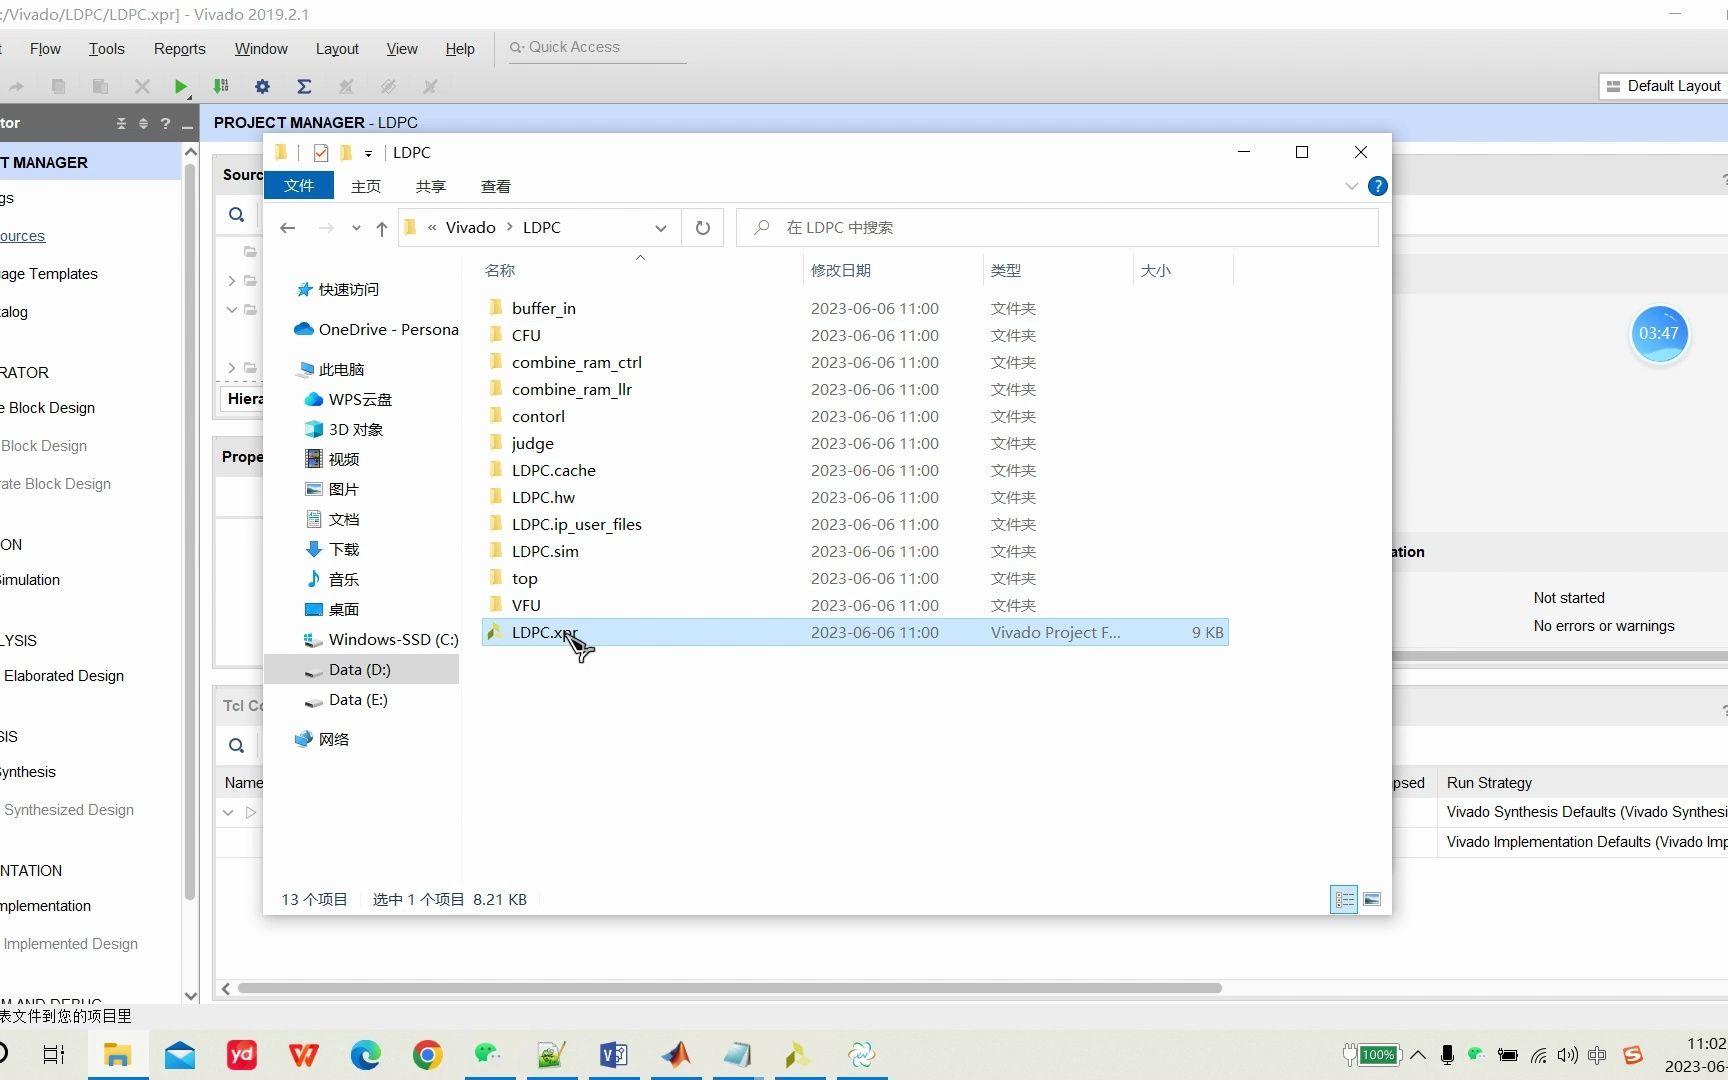1728x1080 pixels.
Task: Select the buffer_in folder
Action: (x=544, y=309)
